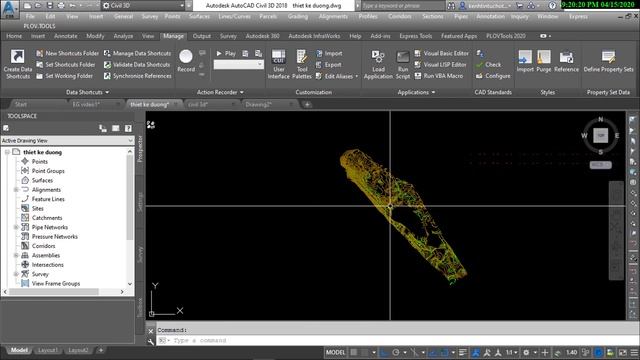Open the Surfaces menu
This screenshot has width=640, height=360.
pyautogui.click(x=199, y=16)
